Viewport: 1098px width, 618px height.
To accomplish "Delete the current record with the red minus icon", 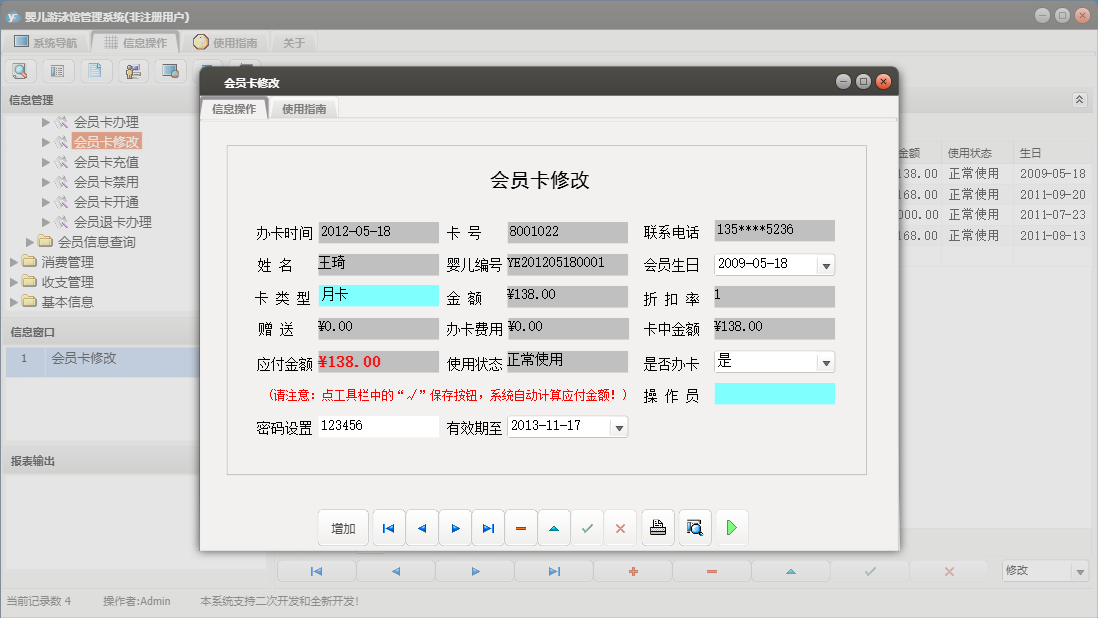I will point(520,527).
